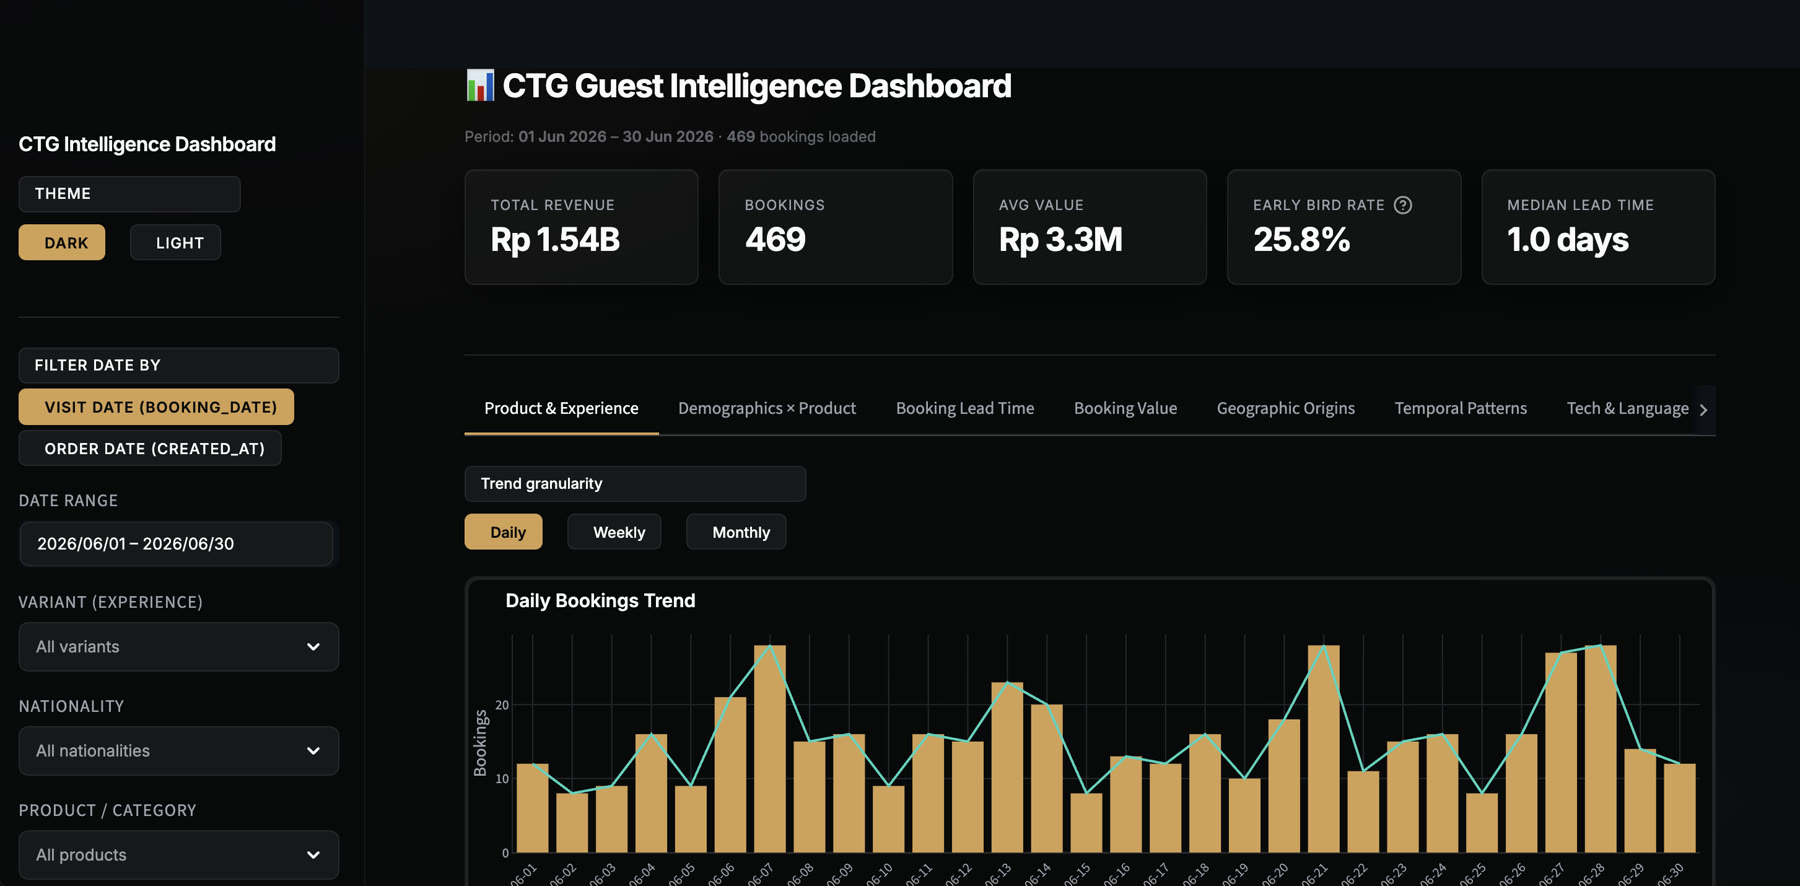Click the 25.8% early bird value
The width and height of the screenshot is (1800, 886).
coord(1302,240)
